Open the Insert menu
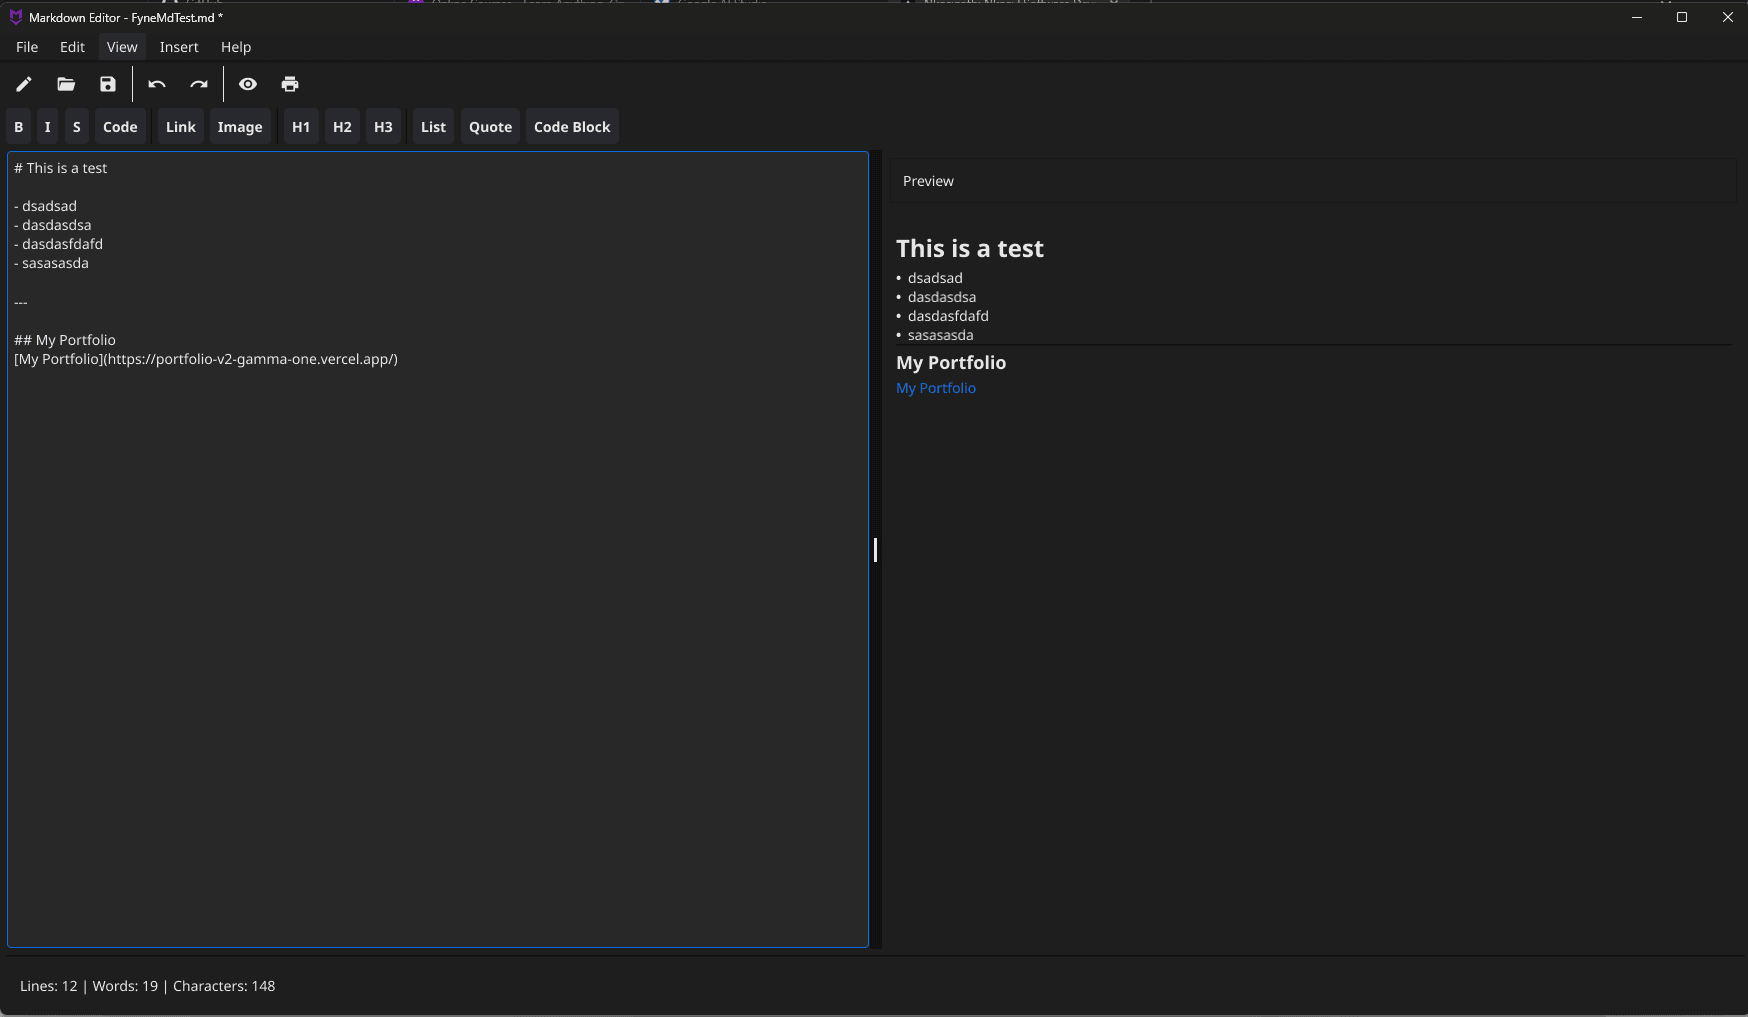 pos(179,47)
